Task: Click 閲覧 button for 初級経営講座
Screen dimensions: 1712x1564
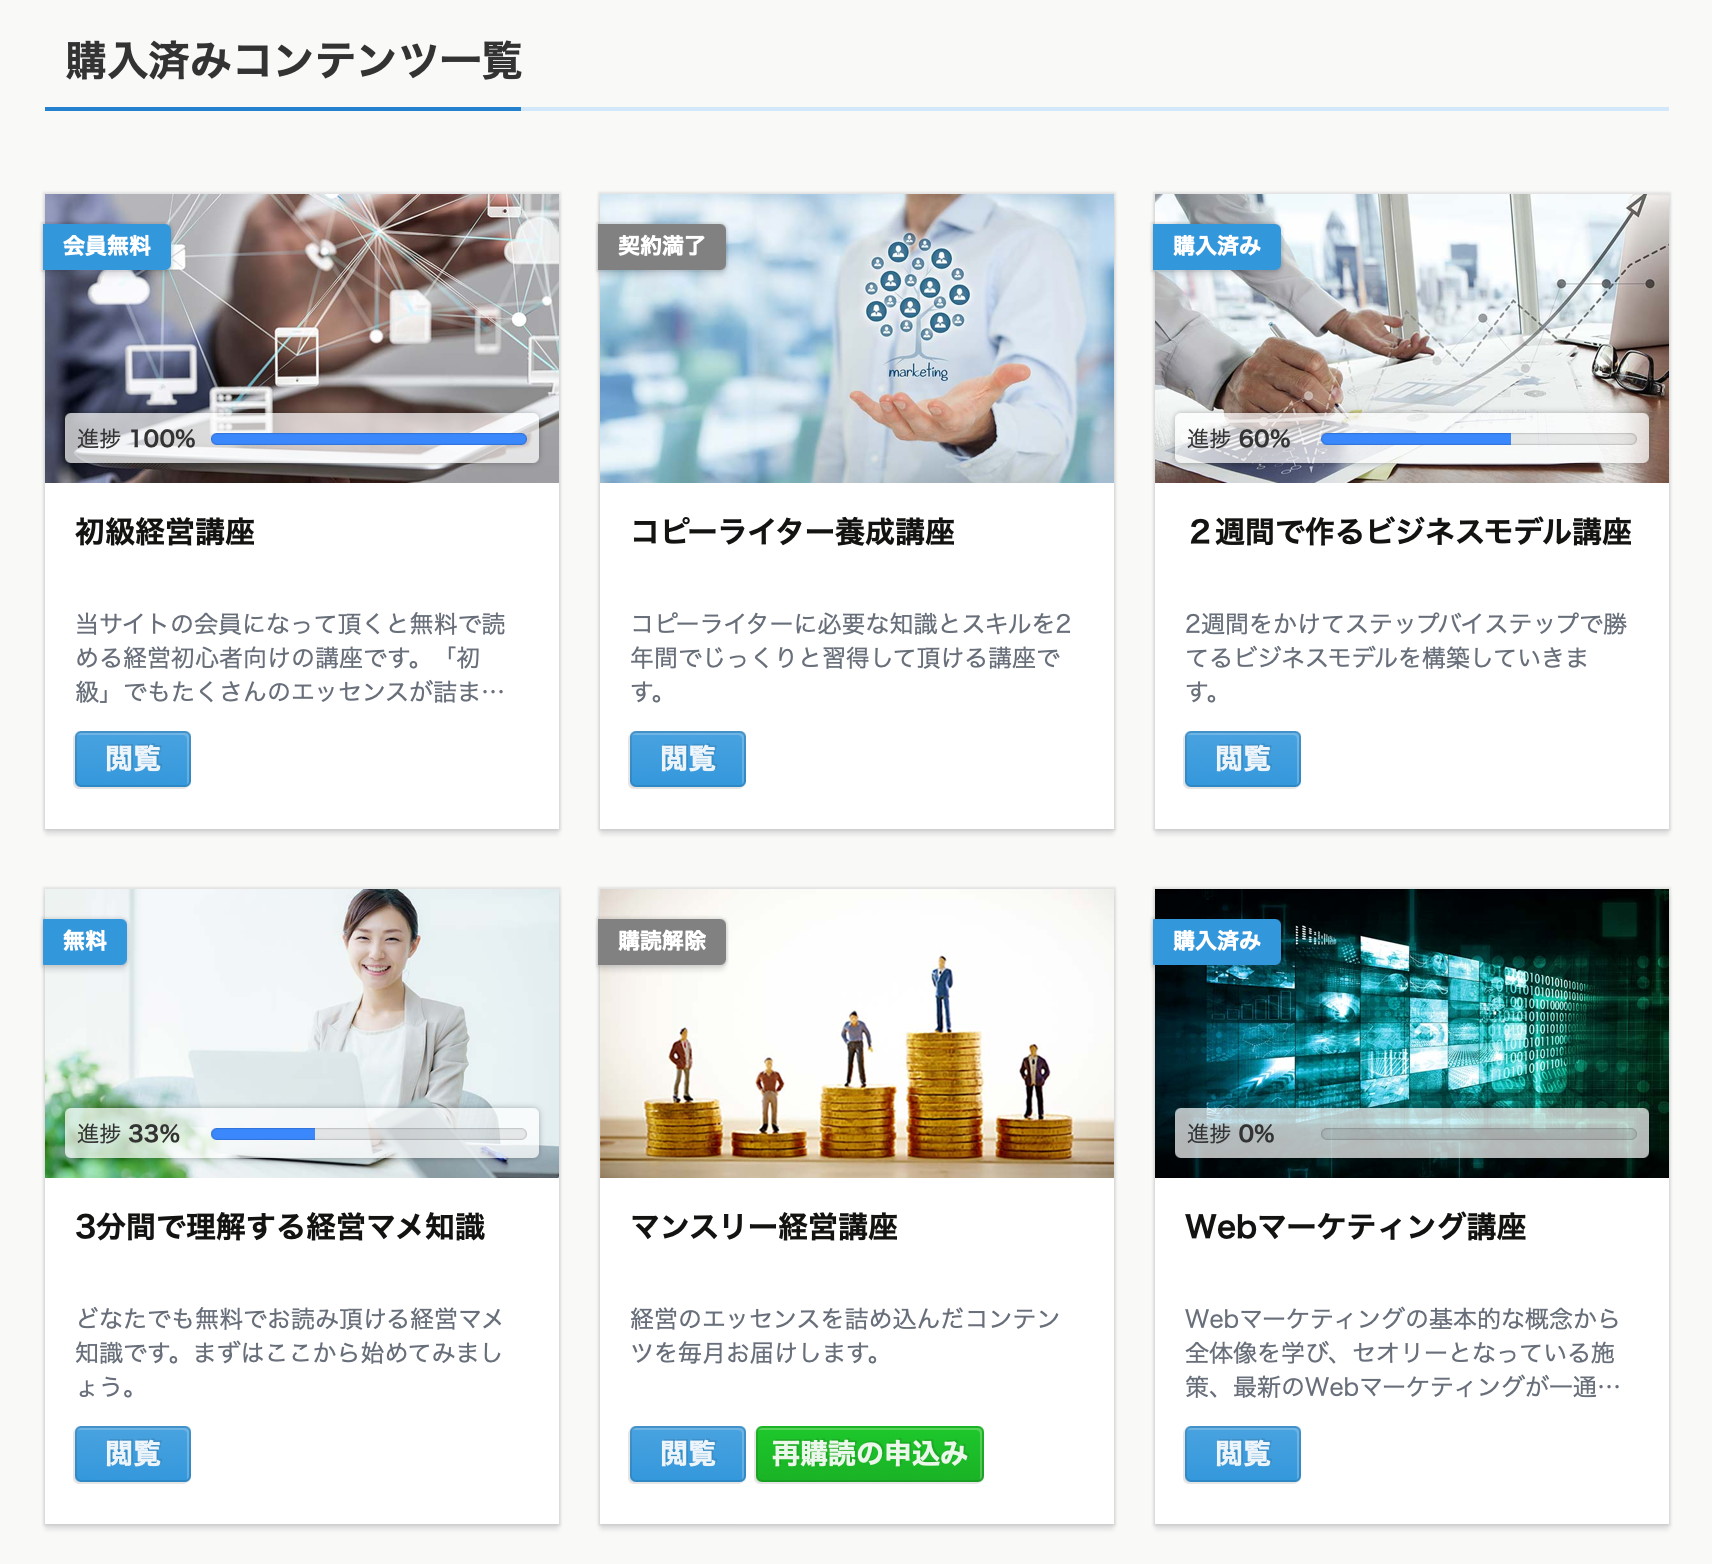Action: coord(133,759)
